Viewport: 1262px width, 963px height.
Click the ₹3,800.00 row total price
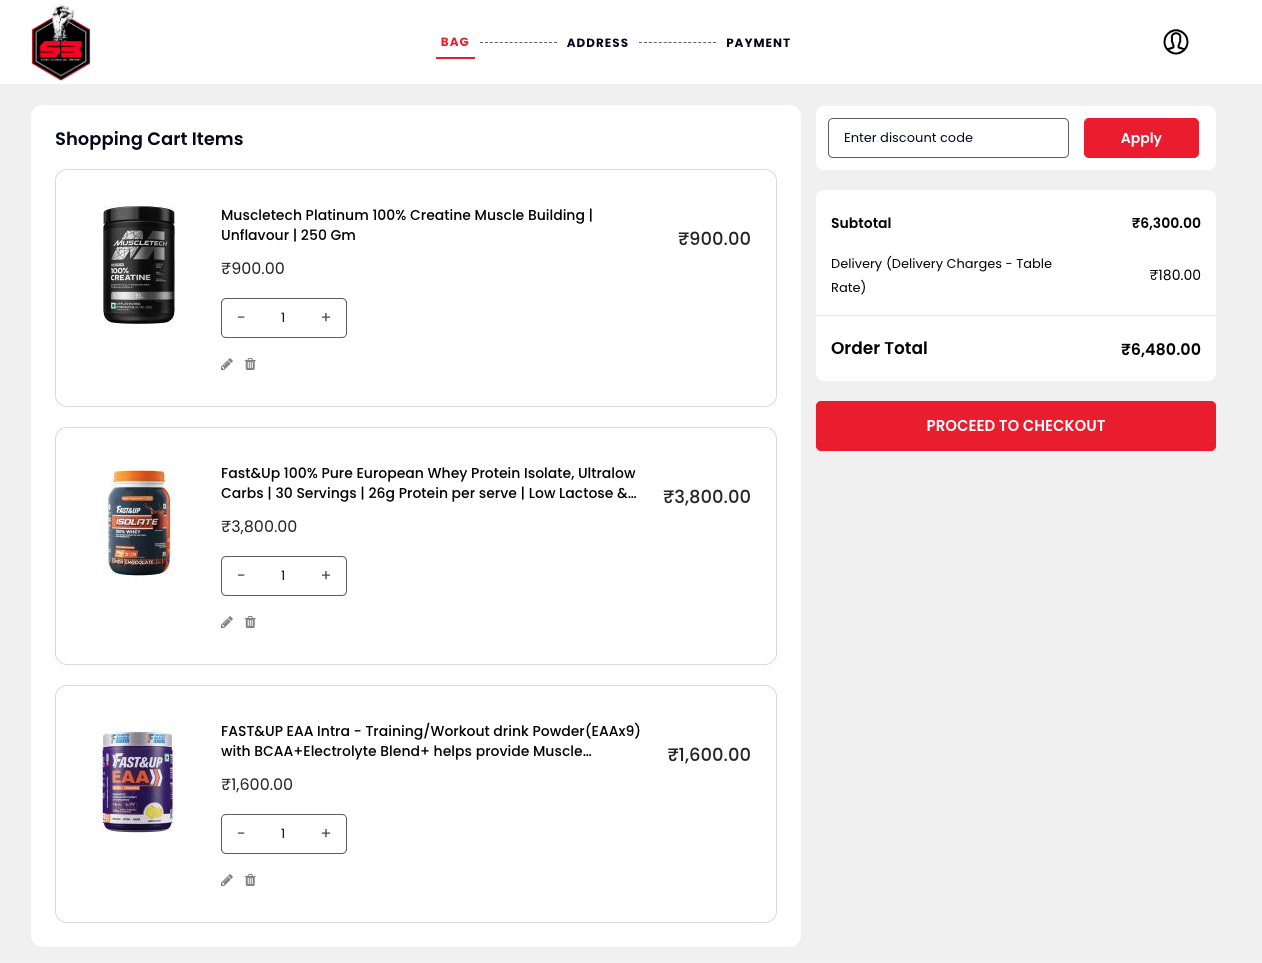click(x=707, y=497)
